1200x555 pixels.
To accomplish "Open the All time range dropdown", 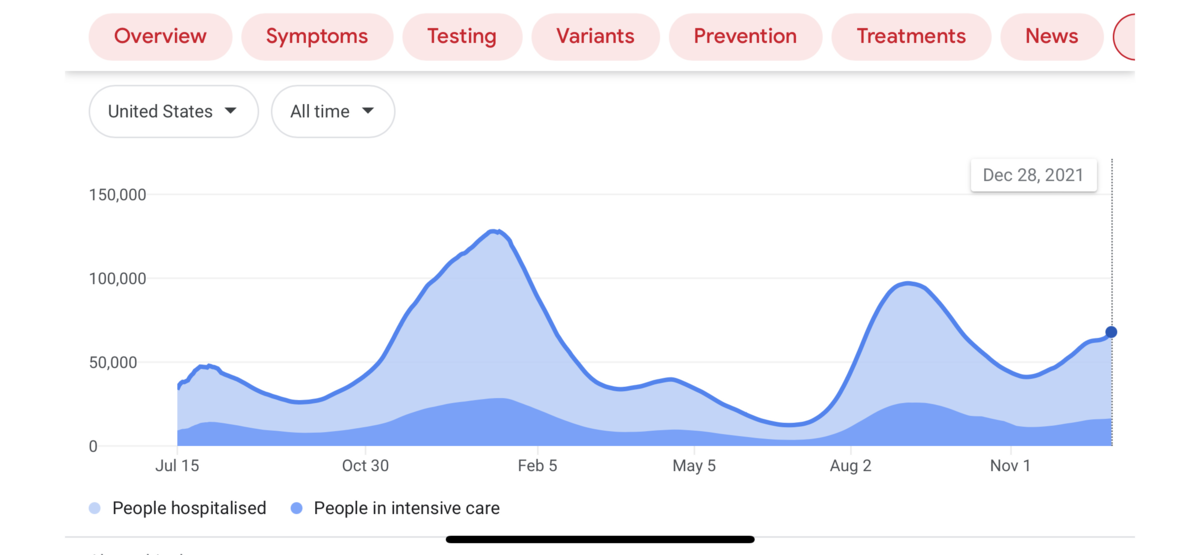I will 332,111.
